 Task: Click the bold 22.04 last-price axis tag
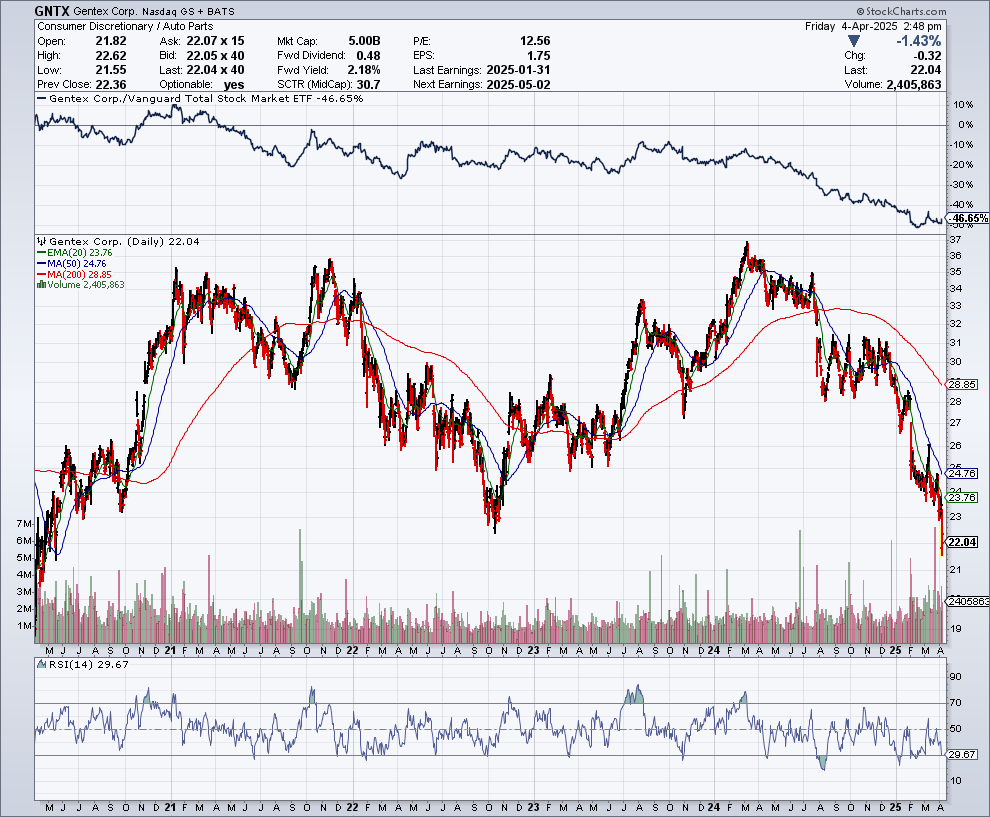[962, 542]
